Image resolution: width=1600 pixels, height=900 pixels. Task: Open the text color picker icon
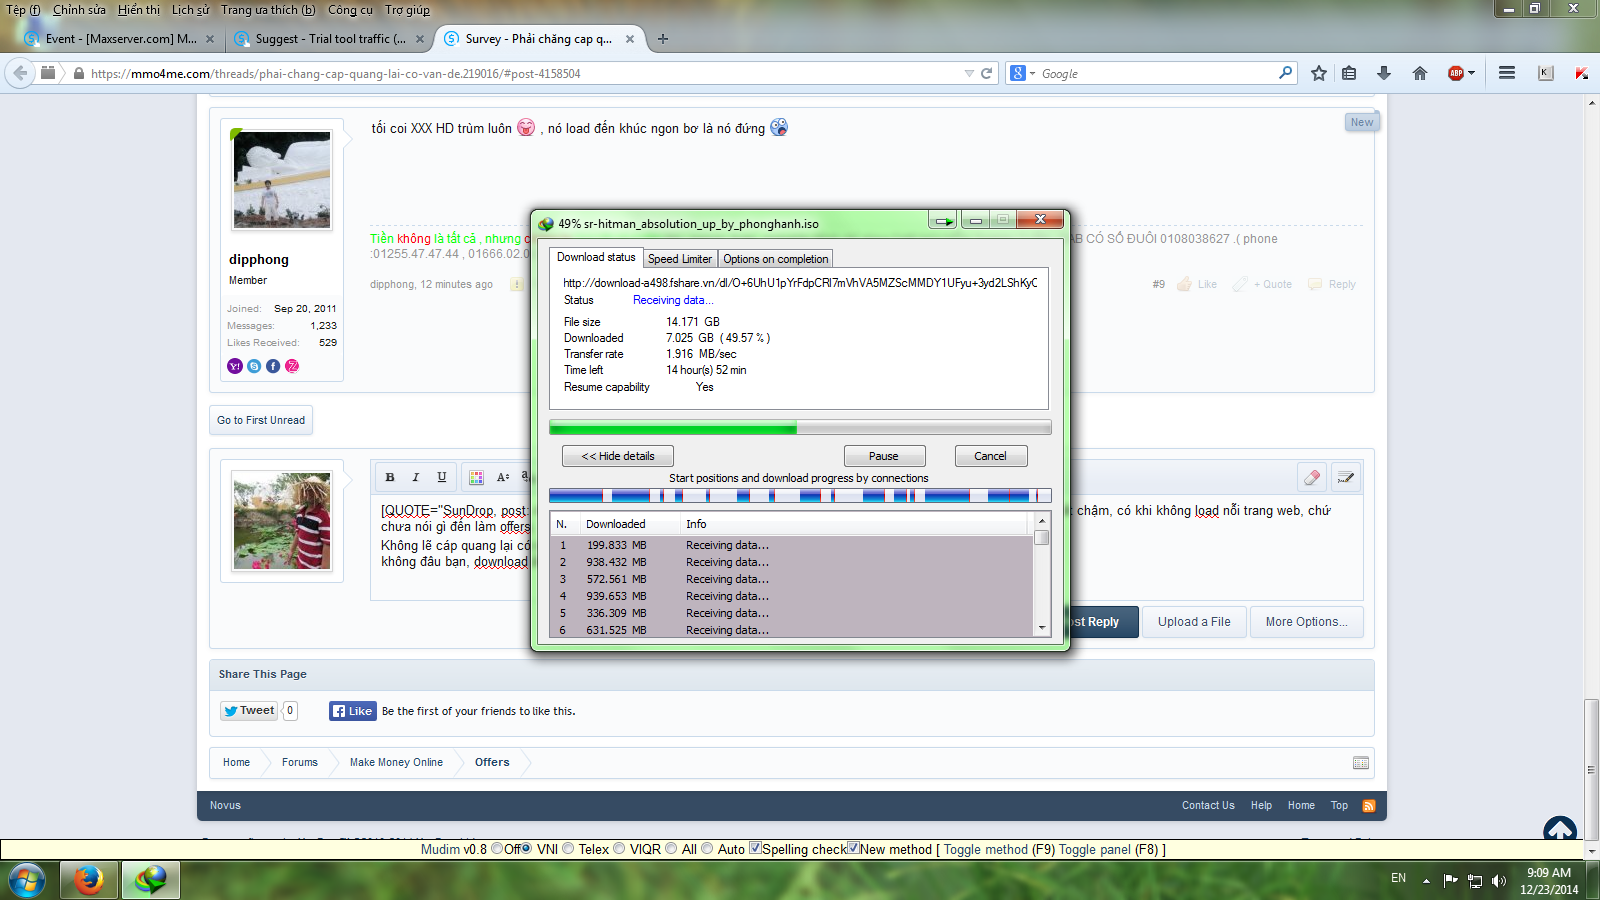[x=476, y=477]
